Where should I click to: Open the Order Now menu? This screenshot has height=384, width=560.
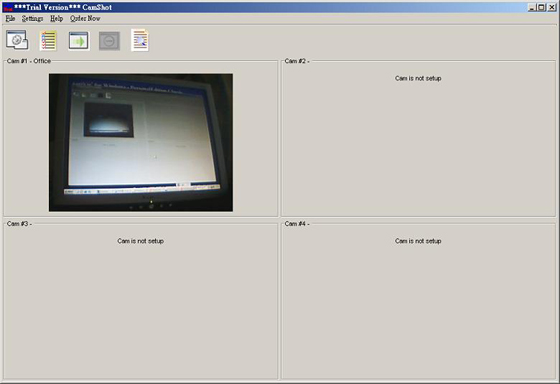click(x=85, y=19)
